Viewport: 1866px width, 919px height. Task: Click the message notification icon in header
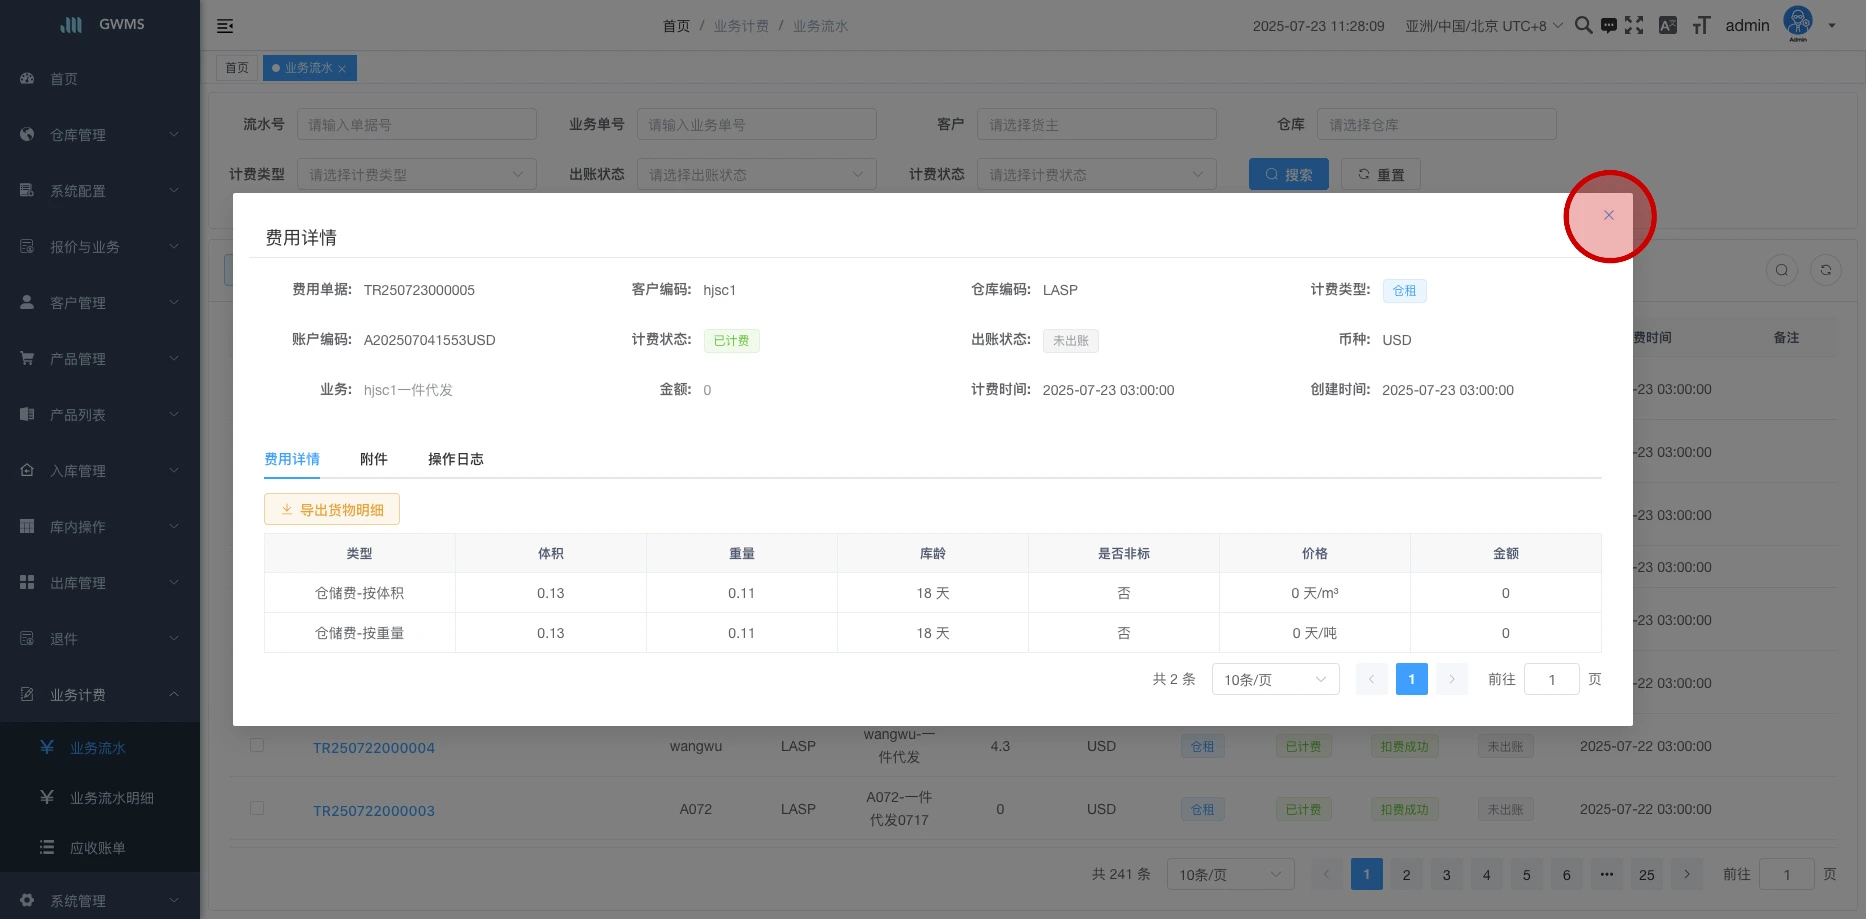(1608, 26)
